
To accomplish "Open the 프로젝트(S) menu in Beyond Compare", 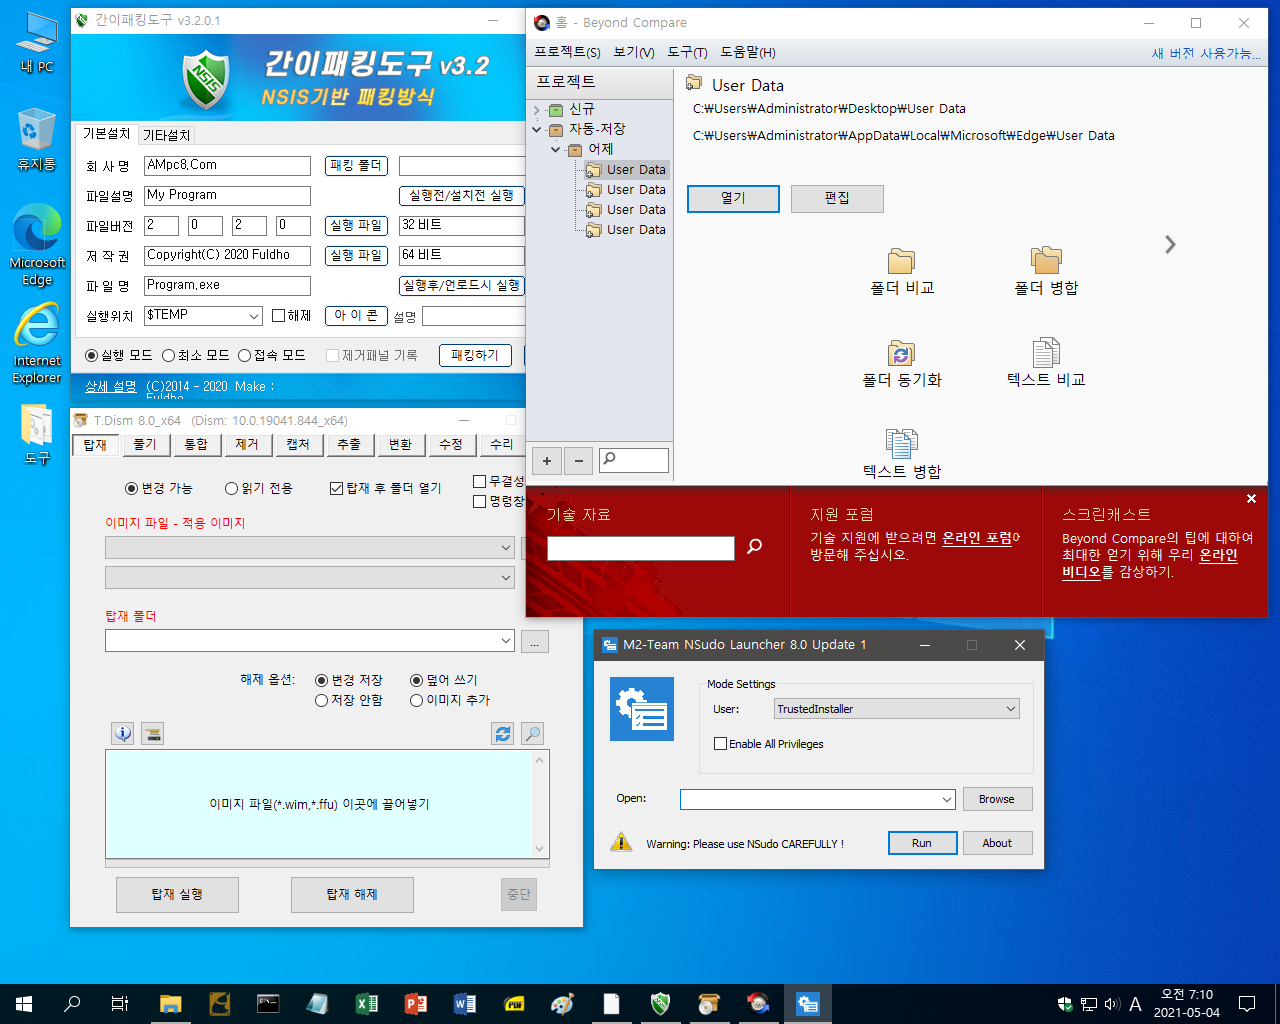I will coord(567,52).
